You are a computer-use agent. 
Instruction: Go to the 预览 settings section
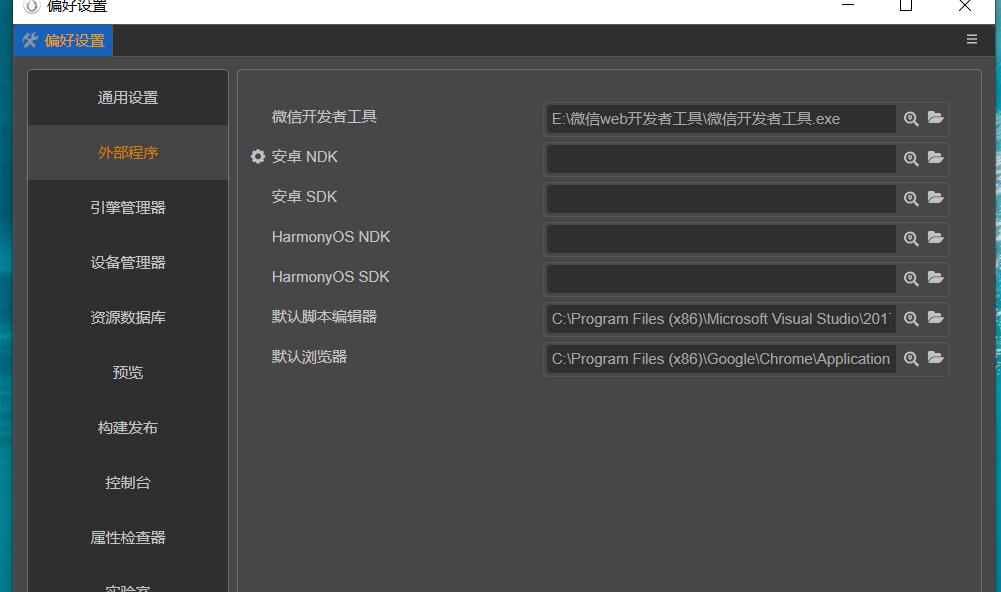tap(127, 372)
